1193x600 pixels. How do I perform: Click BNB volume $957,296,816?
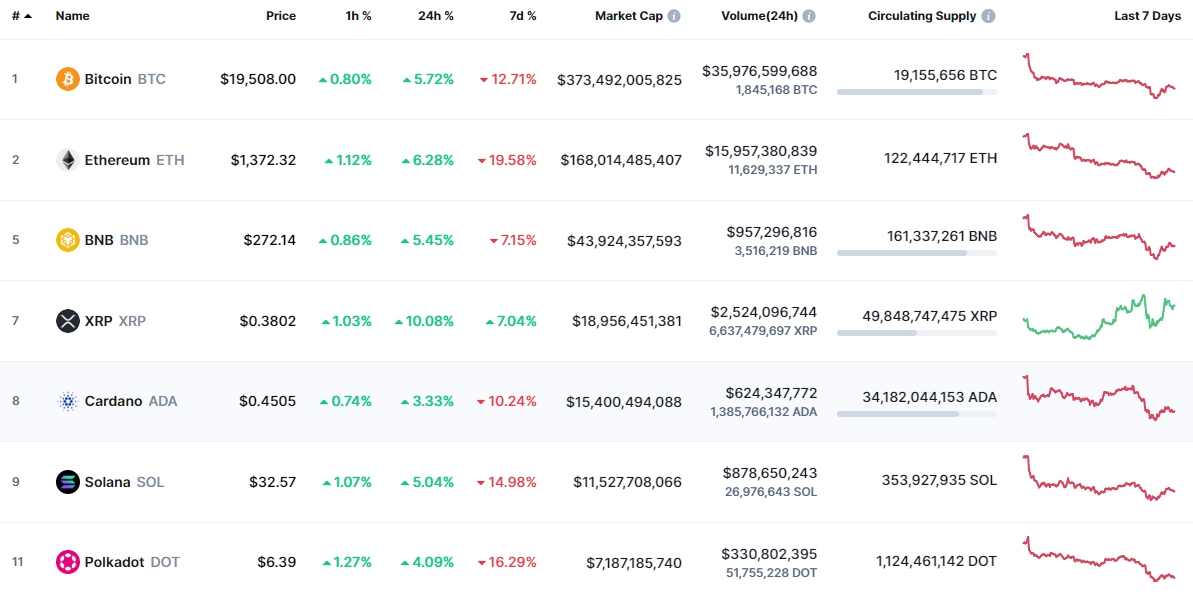click(771, 231)
